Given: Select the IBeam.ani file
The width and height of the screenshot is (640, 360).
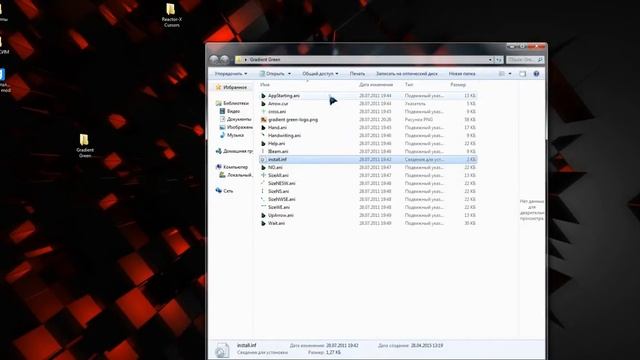Looking at the screenshot, I should pyautogui.click(x=368, y=151).
